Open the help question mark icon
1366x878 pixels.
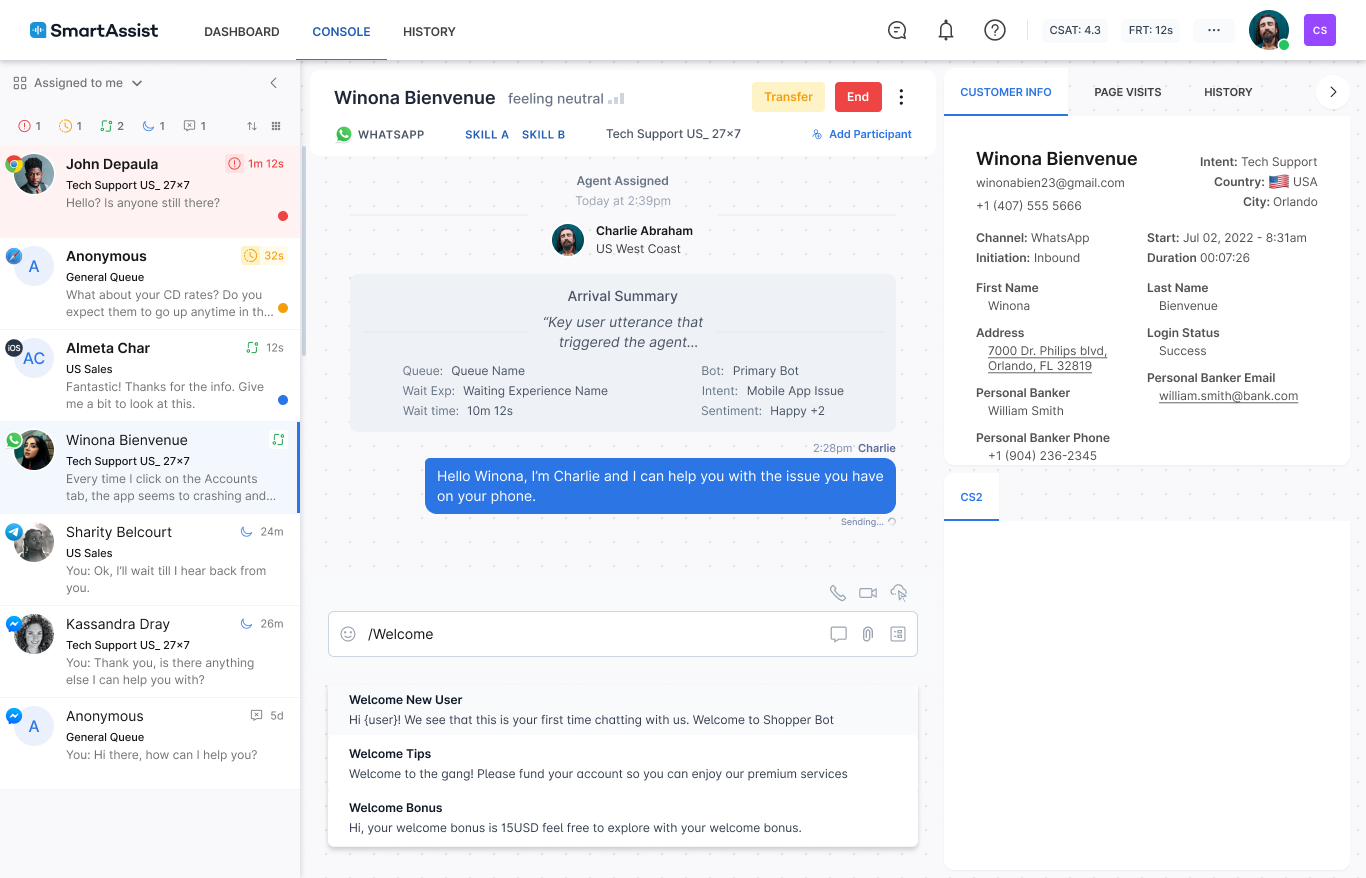tap(995, 31)
